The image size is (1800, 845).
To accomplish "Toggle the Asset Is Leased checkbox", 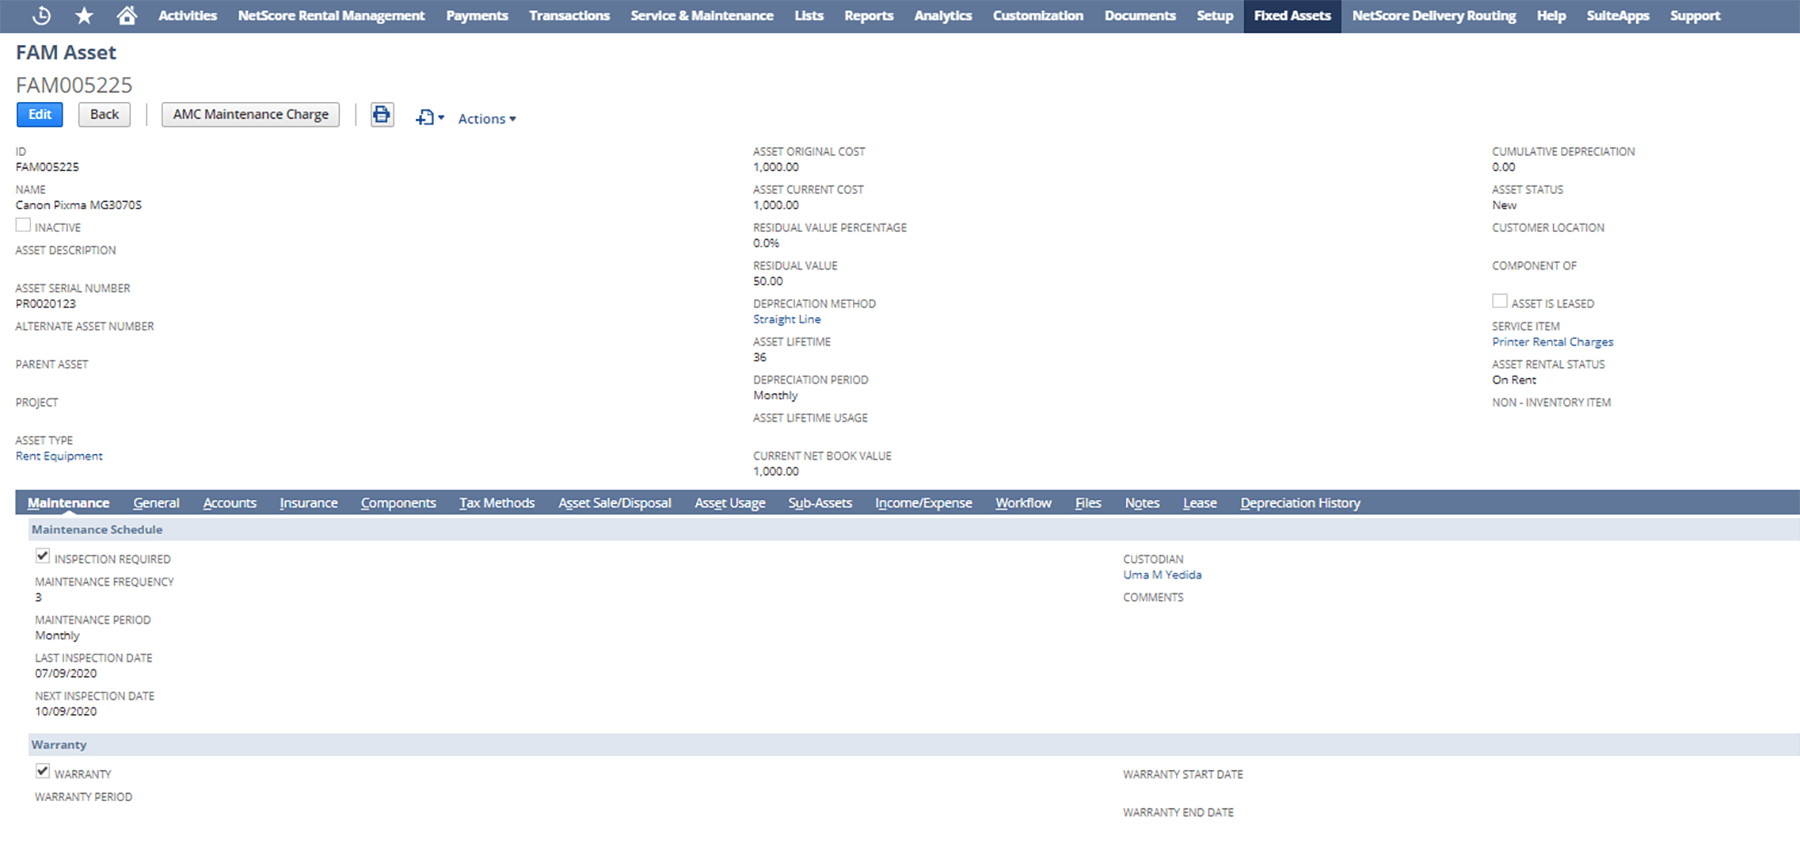I will 1499,302.
